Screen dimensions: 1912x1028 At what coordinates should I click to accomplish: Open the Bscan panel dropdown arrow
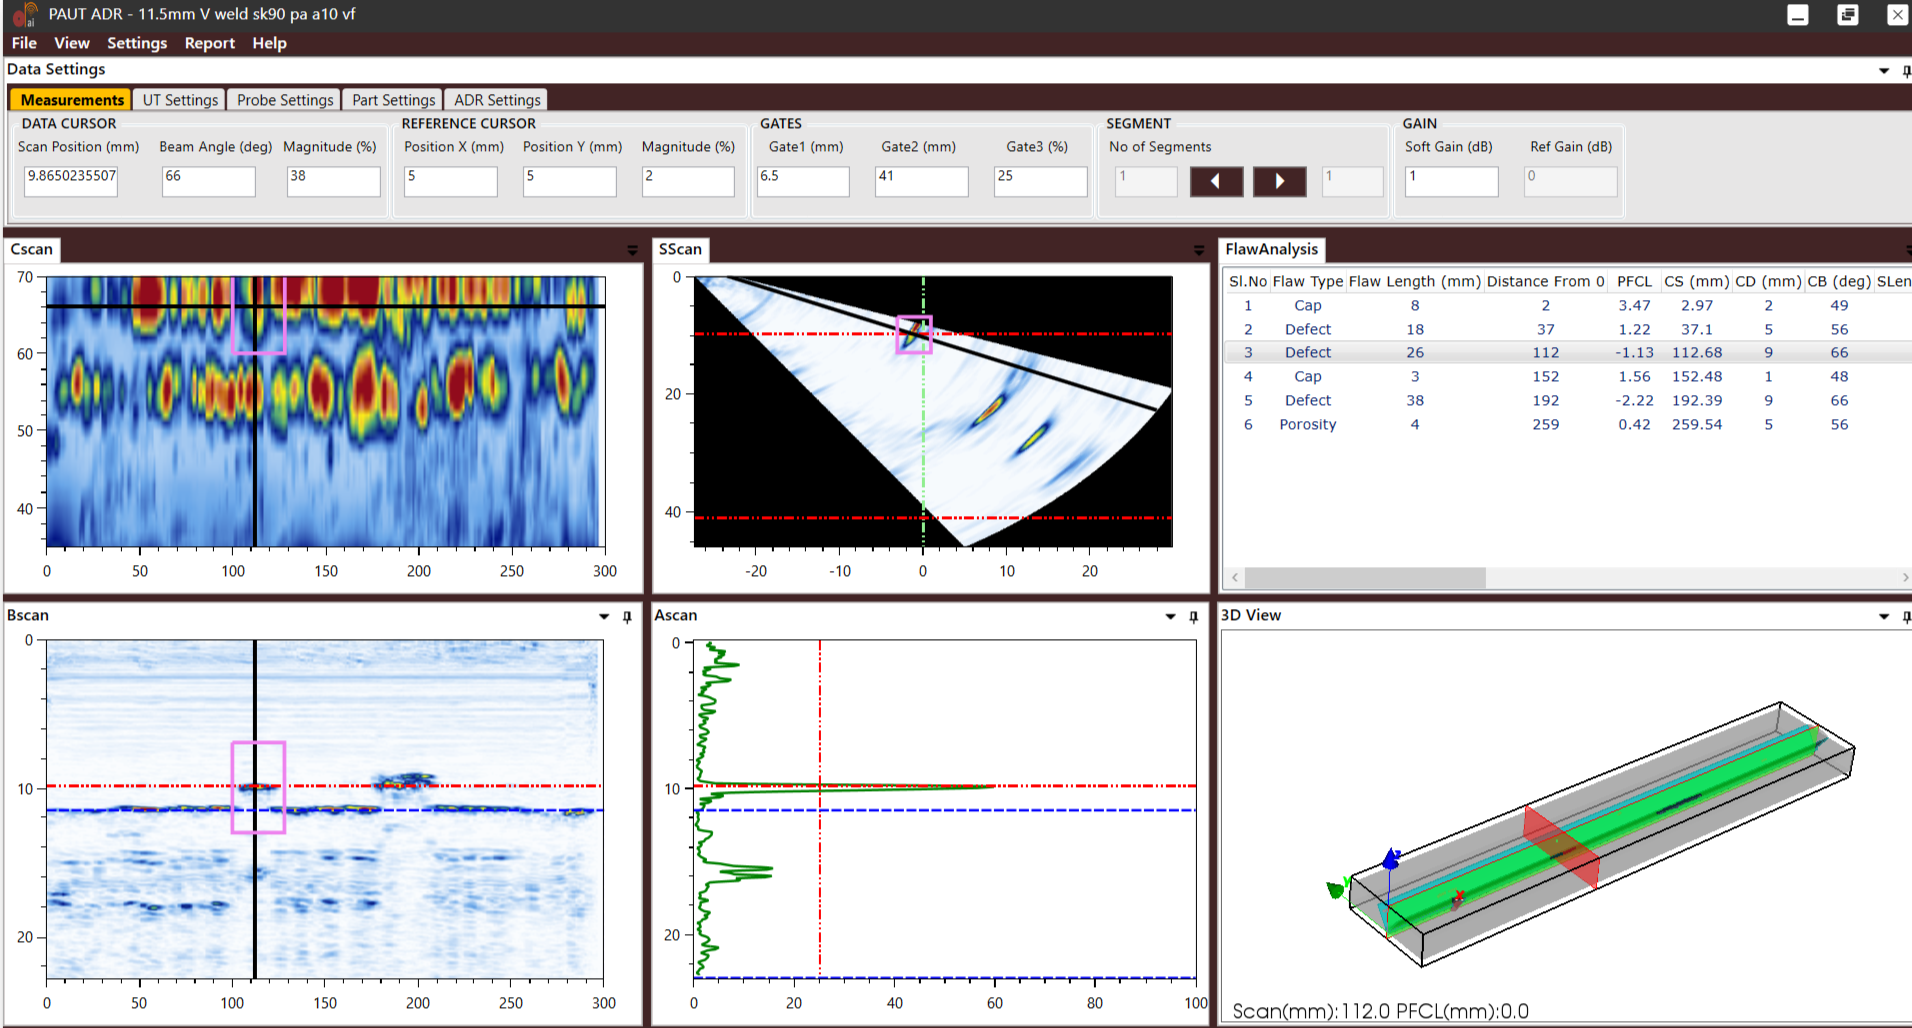pyautogui.click(x=604, y=616)
